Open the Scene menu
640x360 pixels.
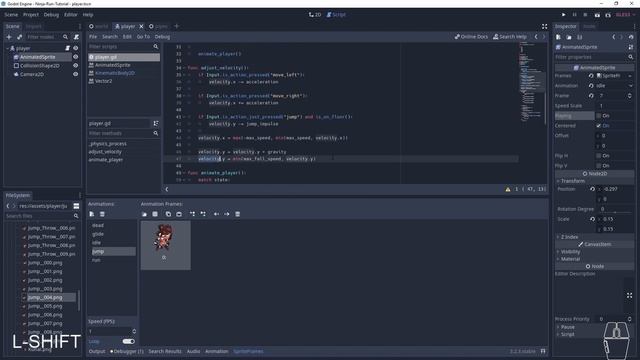tap(11, 15)
